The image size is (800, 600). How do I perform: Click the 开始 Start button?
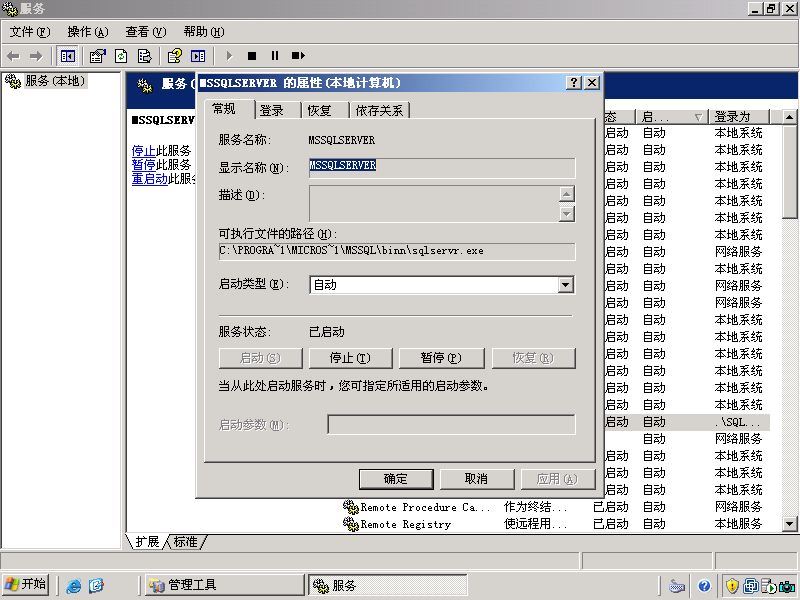(26, 585)
